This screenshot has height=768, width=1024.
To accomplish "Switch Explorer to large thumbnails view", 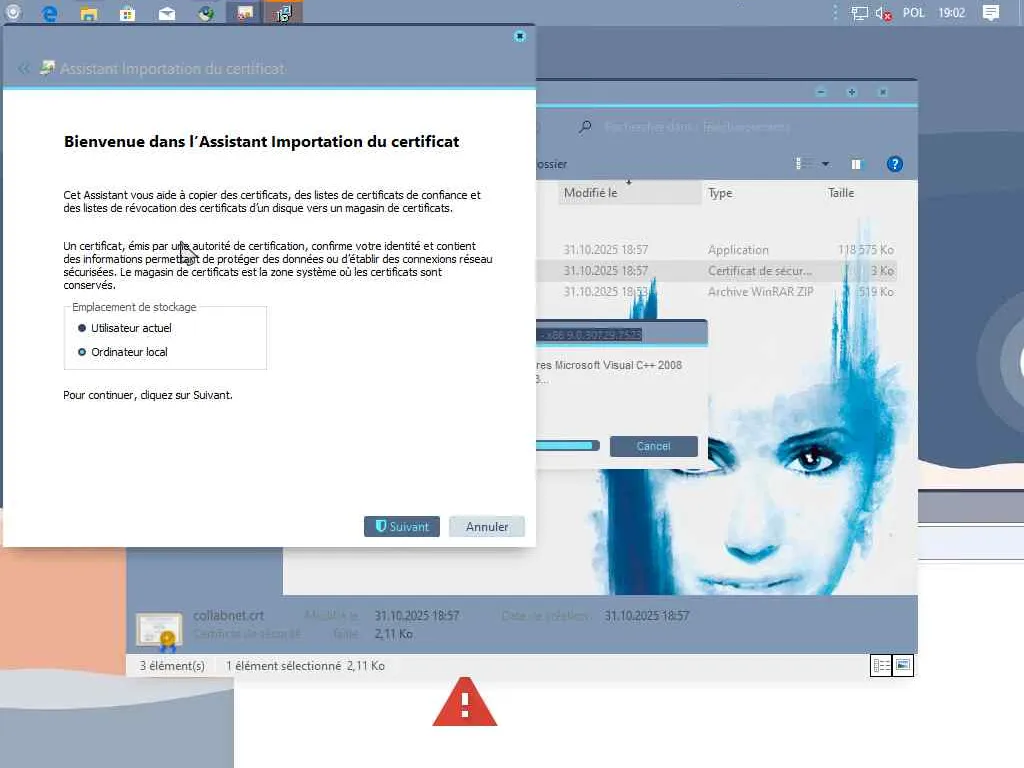I will [903, 665].
